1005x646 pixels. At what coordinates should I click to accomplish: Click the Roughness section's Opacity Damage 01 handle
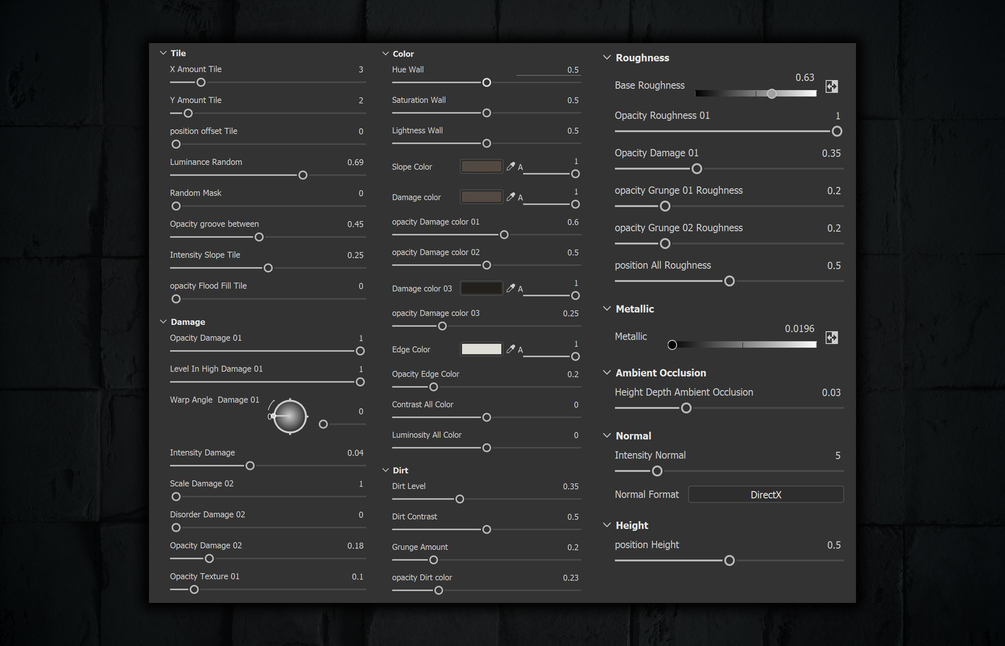[x=697, y=169]
